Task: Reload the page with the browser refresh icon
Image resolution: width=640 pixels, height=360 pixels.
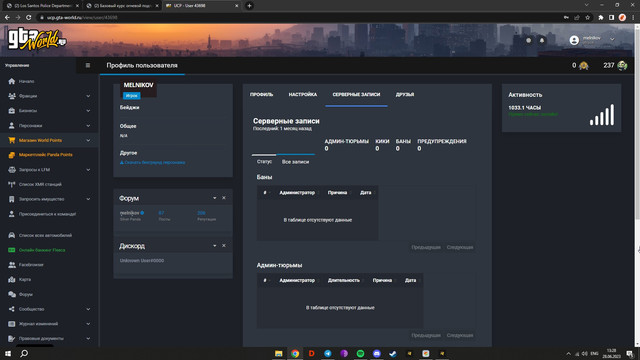Action: tap(29, 18)
